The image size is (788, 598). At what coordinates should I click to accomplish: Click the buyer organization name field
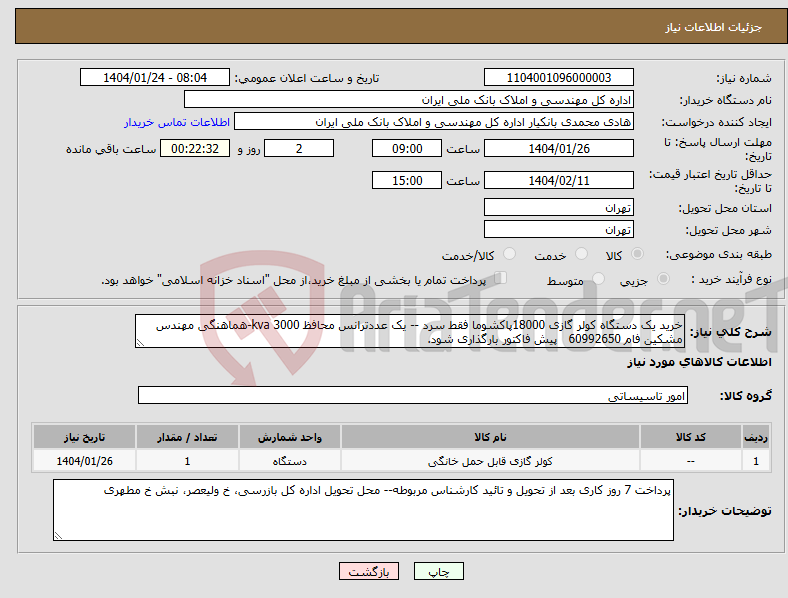coord(409,99)
